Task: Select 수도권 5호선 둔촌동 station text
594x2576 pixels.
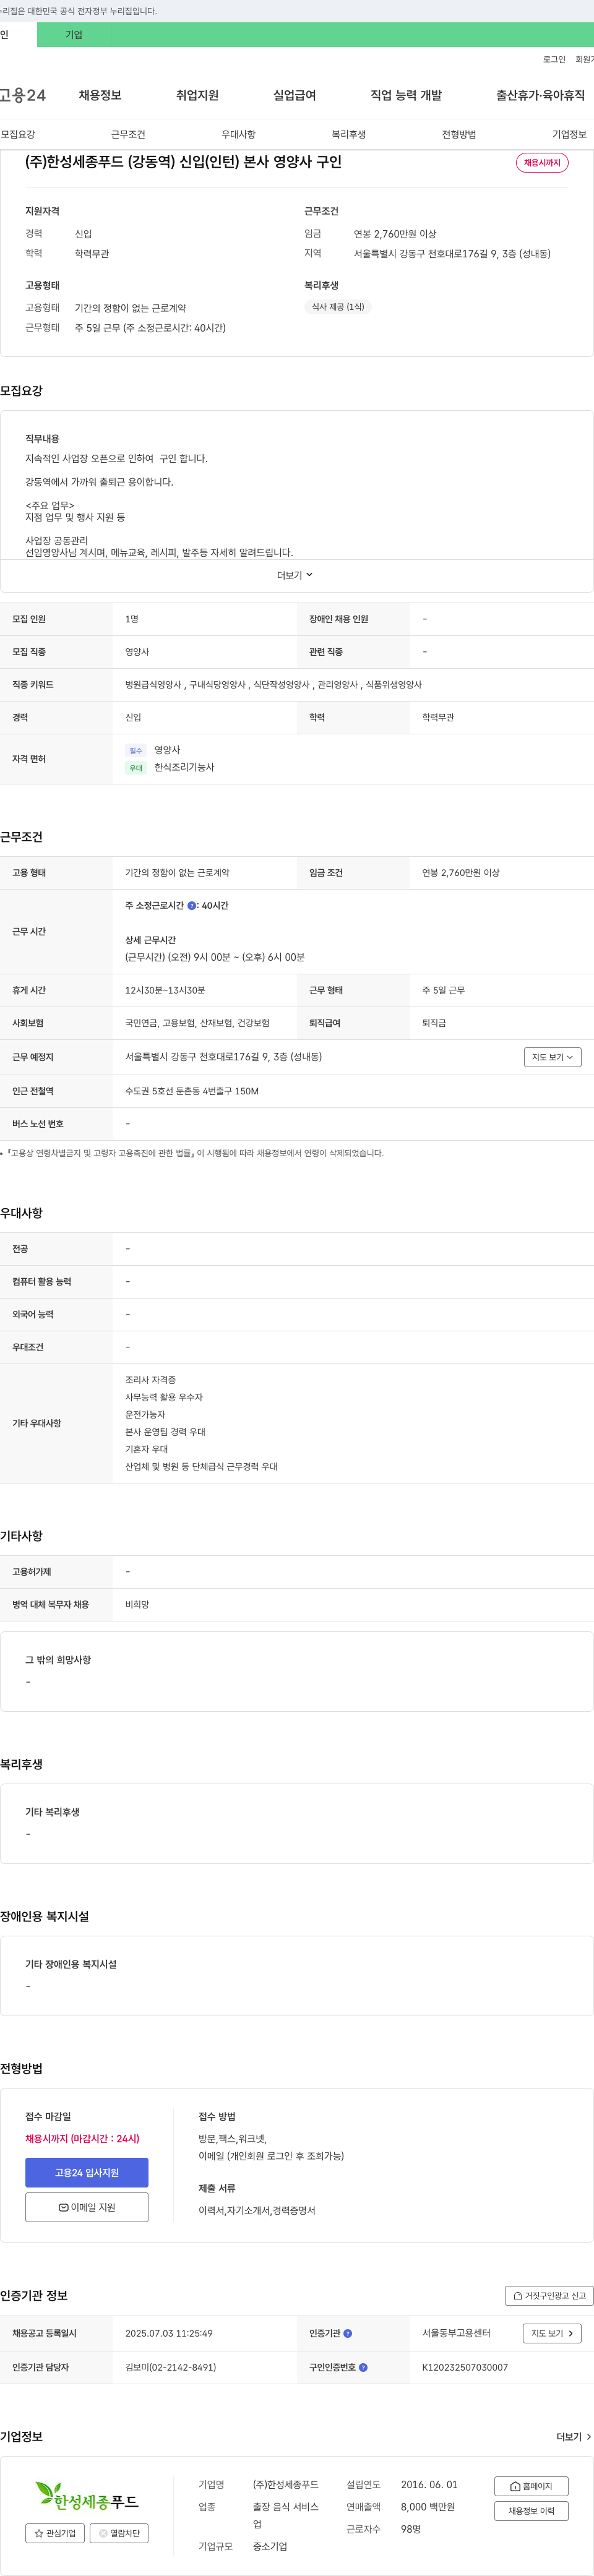Action: pos(192,1091)
